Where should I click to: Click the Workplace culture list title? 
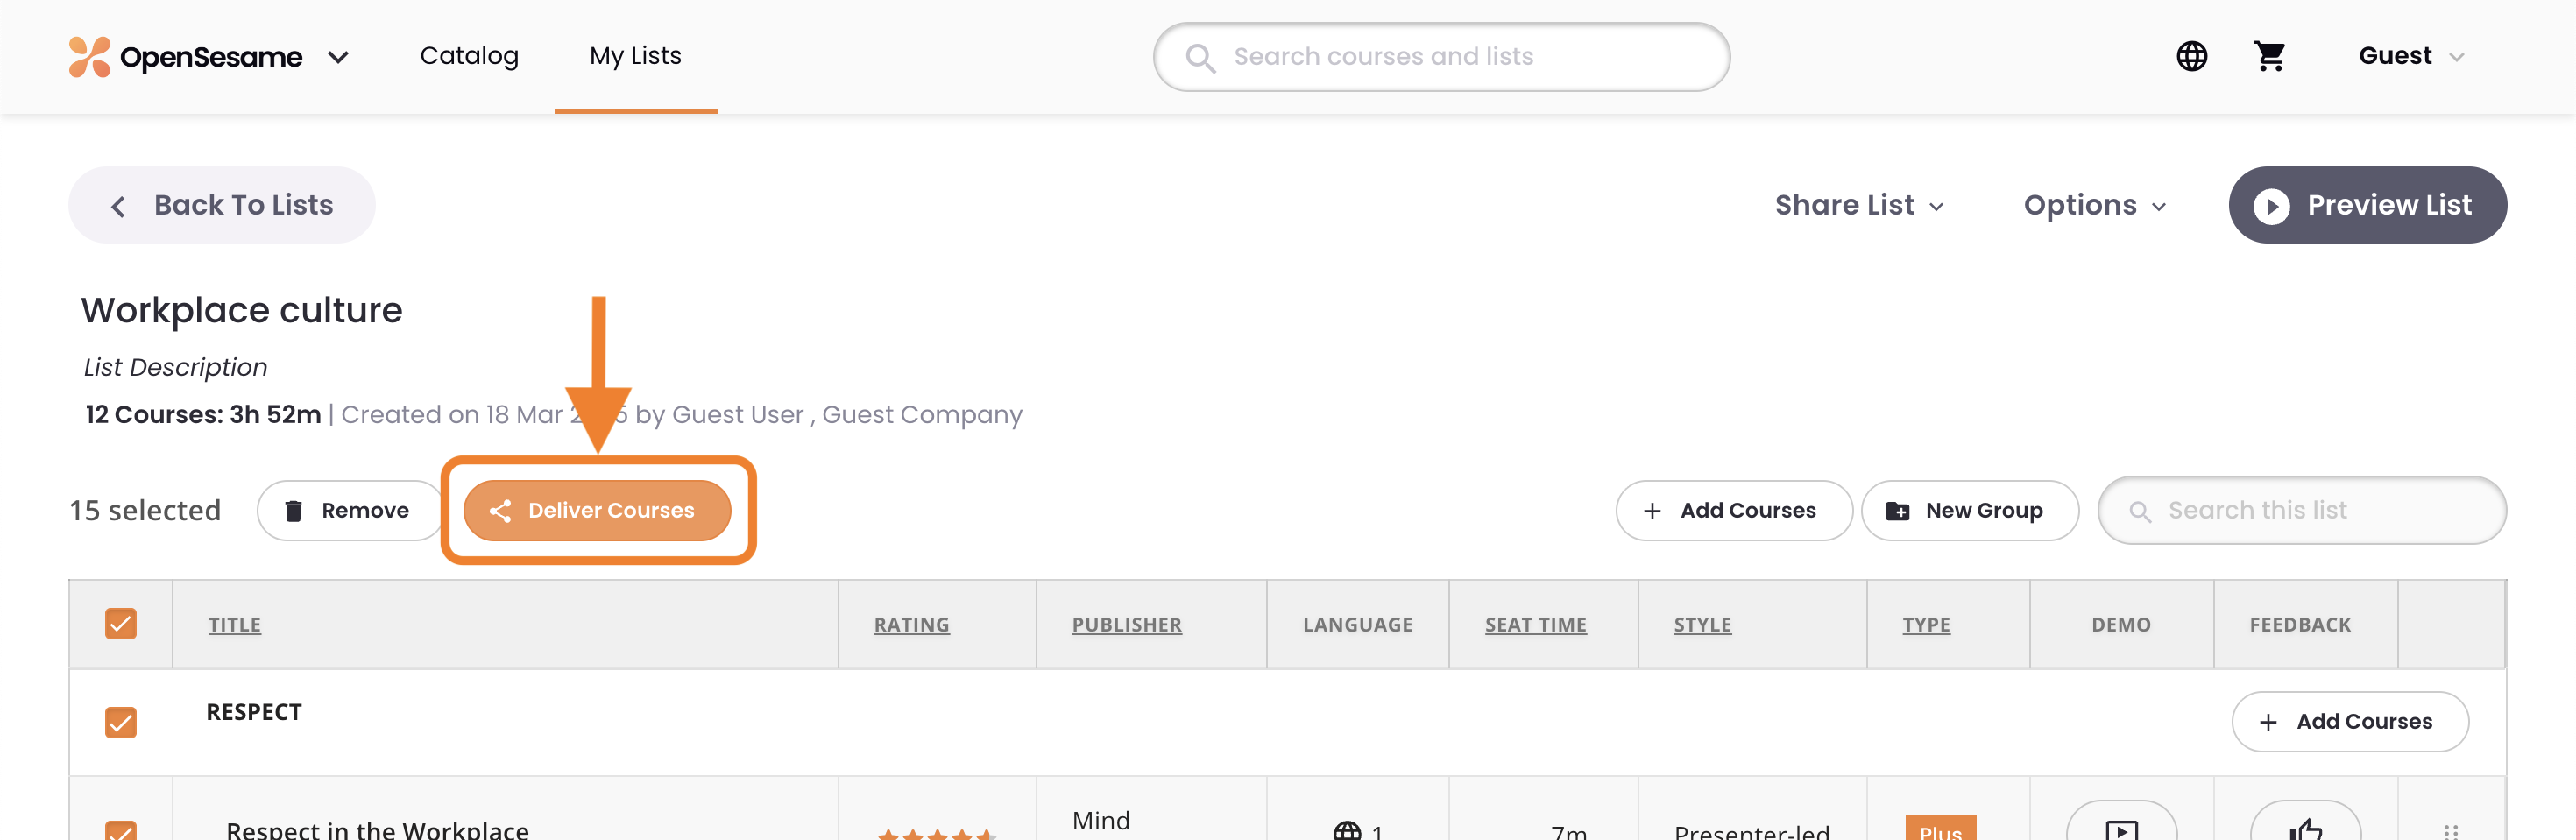tap(242, 310)
